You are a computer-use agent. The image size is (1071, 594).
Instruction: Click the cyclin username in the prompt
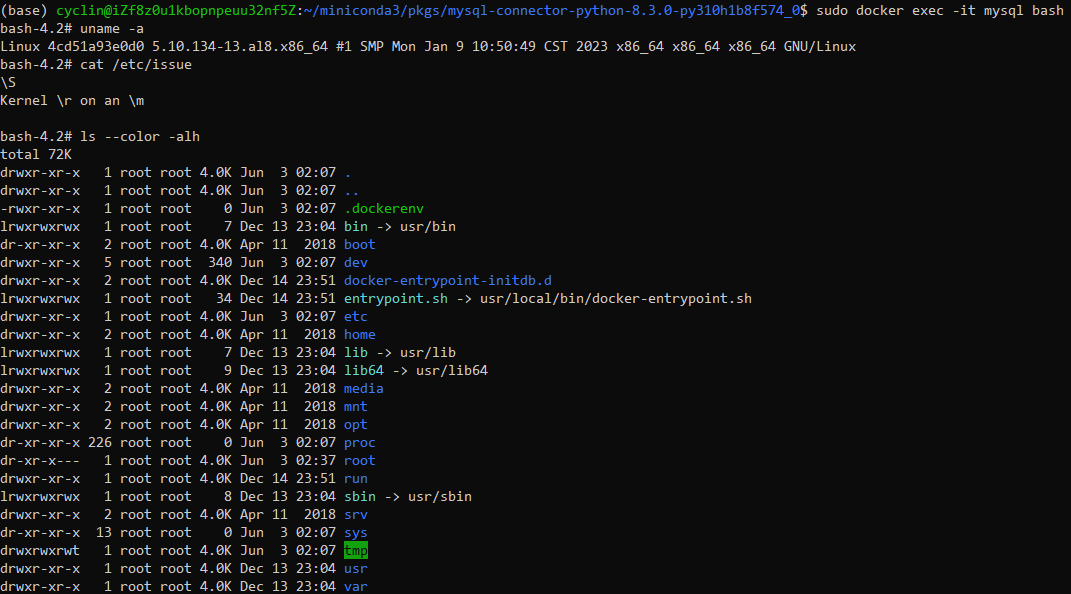tap(80, 11)
